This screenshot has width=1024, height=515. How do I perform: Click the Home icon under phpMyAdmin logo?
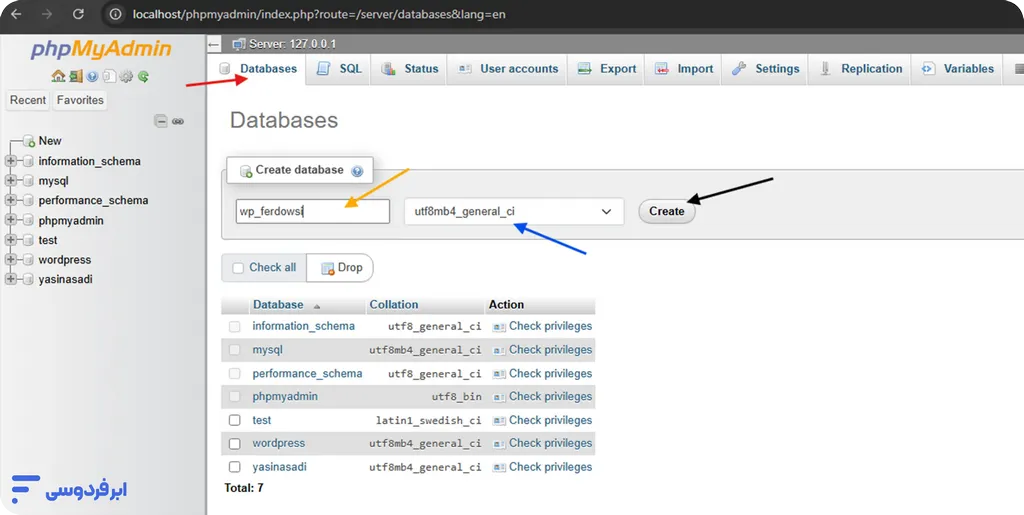[58, 76]
